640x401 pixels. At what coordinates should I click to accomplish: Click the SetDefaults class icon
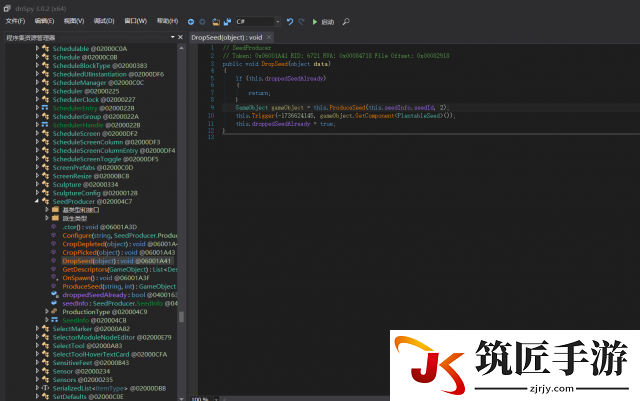pos(45,397)
